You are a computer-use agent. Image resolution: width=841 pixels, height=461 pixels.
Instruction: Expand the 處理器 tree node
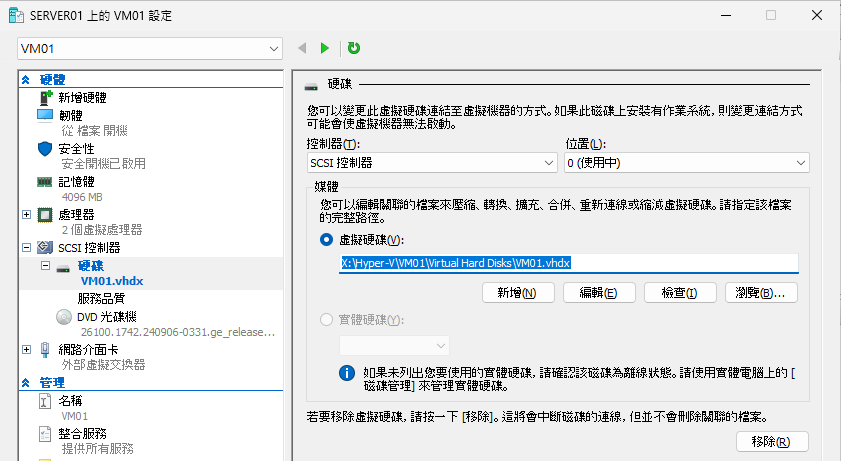(26, 214)
